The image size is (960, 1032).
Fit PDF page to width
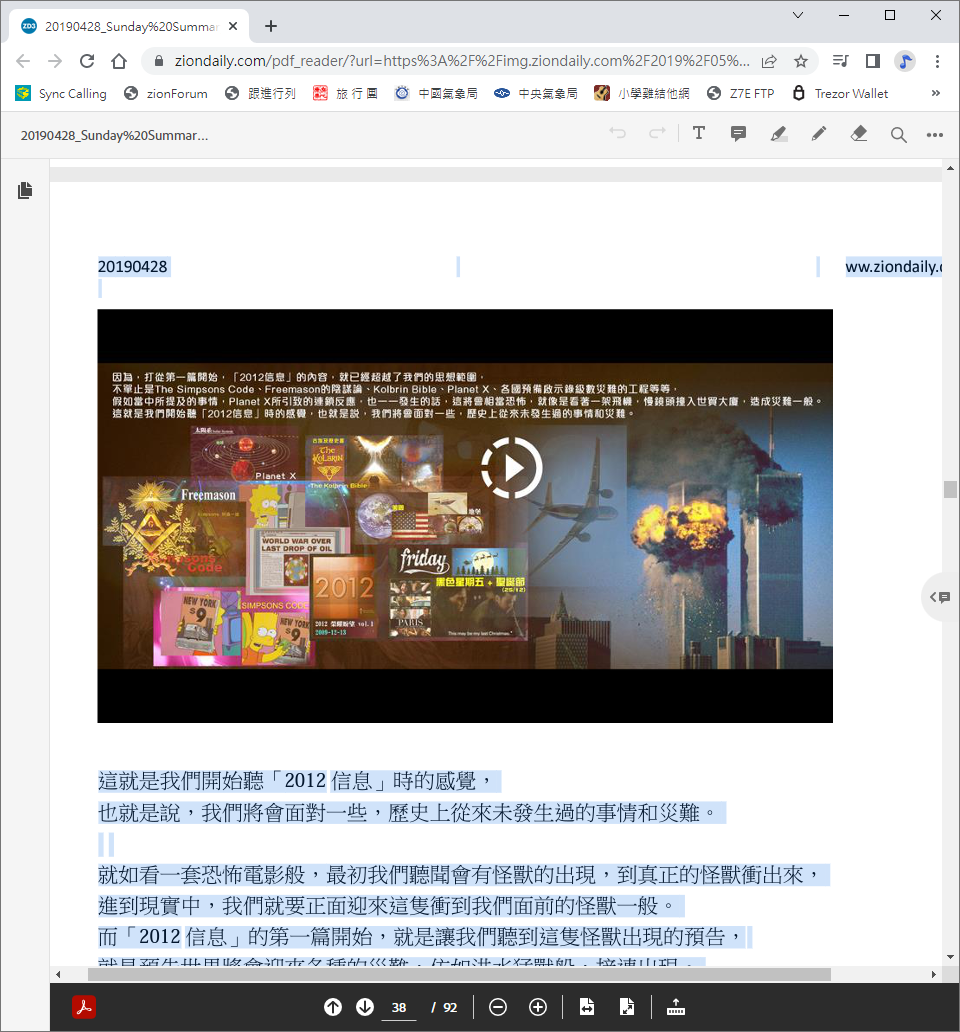[587, 1007]
